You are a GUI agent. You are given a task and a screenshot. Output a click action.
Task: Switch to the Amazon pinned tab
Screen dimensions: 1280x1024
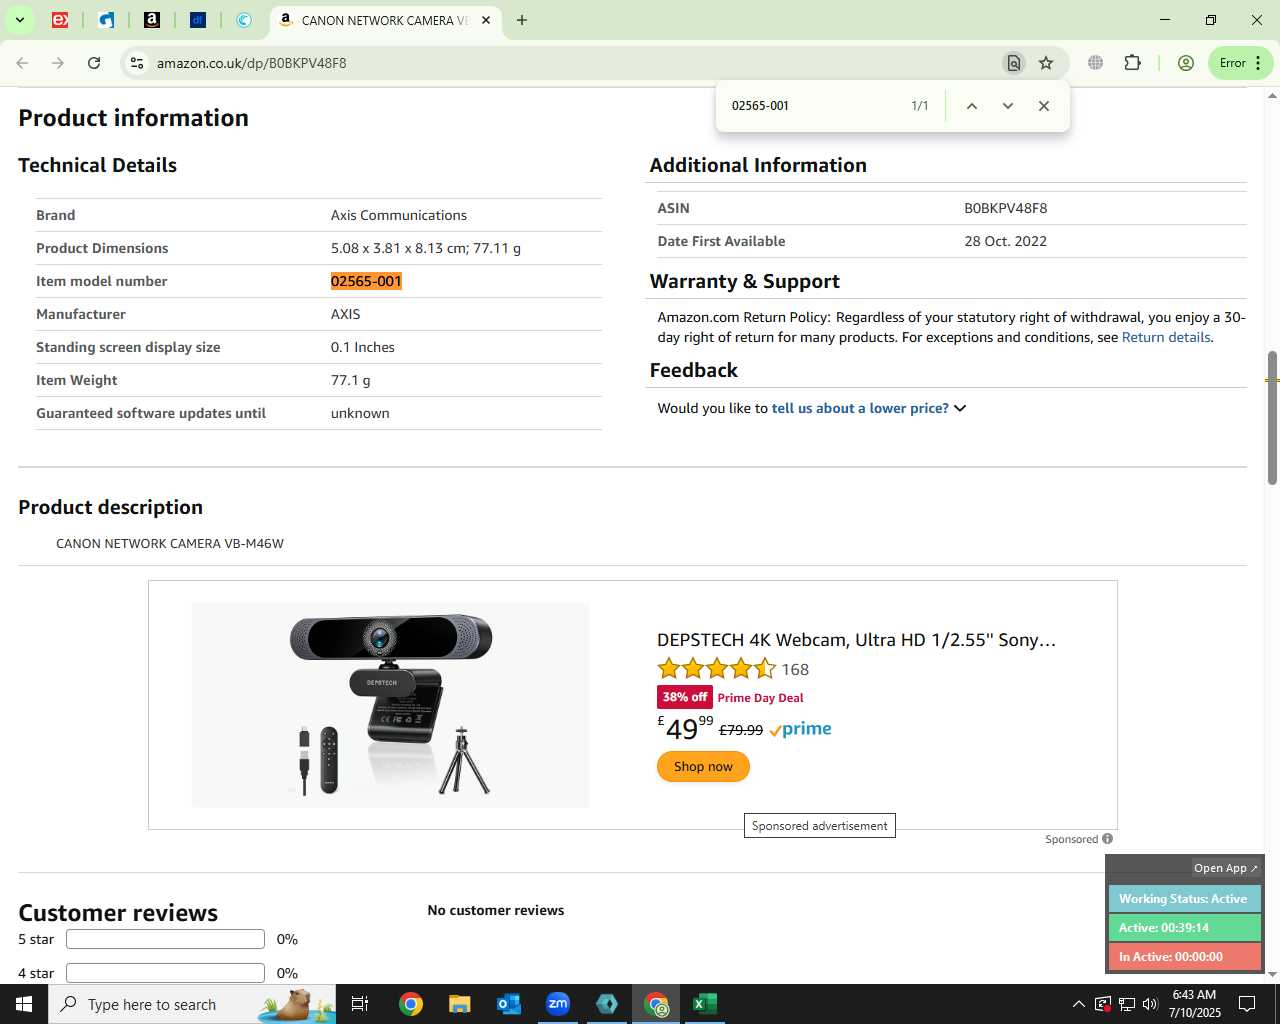(152, 20)
